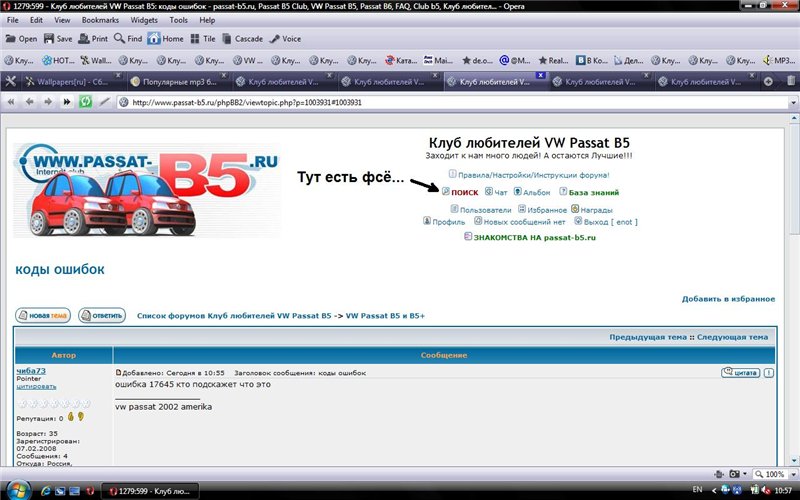The image size is (800, 500).
Task: Open the Mai... bookmark
Action: [438, 60]
